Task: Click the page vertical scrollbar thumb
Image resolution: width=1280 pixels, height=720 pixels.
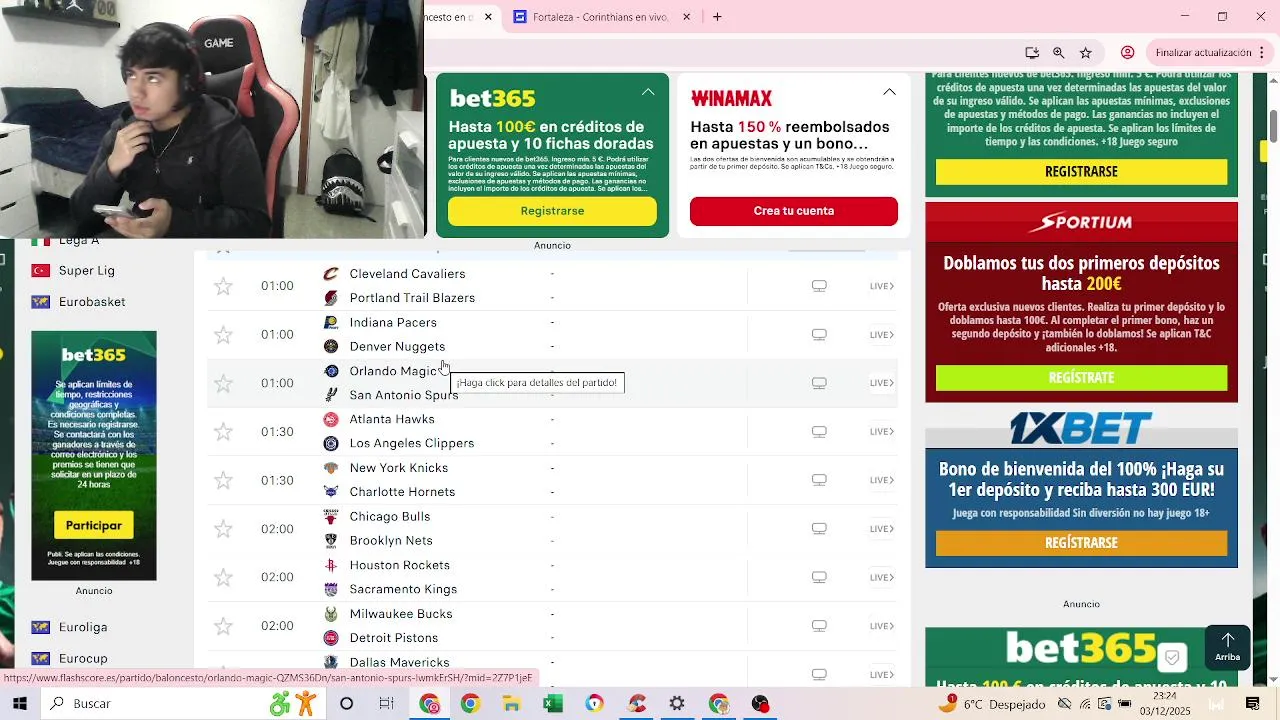Action: point(1273,125)
